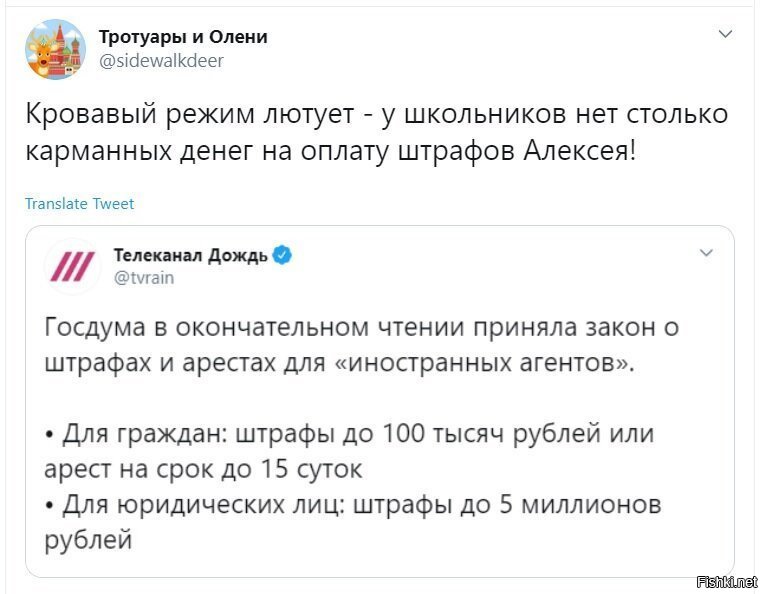Open the @sidewalkdeer handle

point(161,61)
